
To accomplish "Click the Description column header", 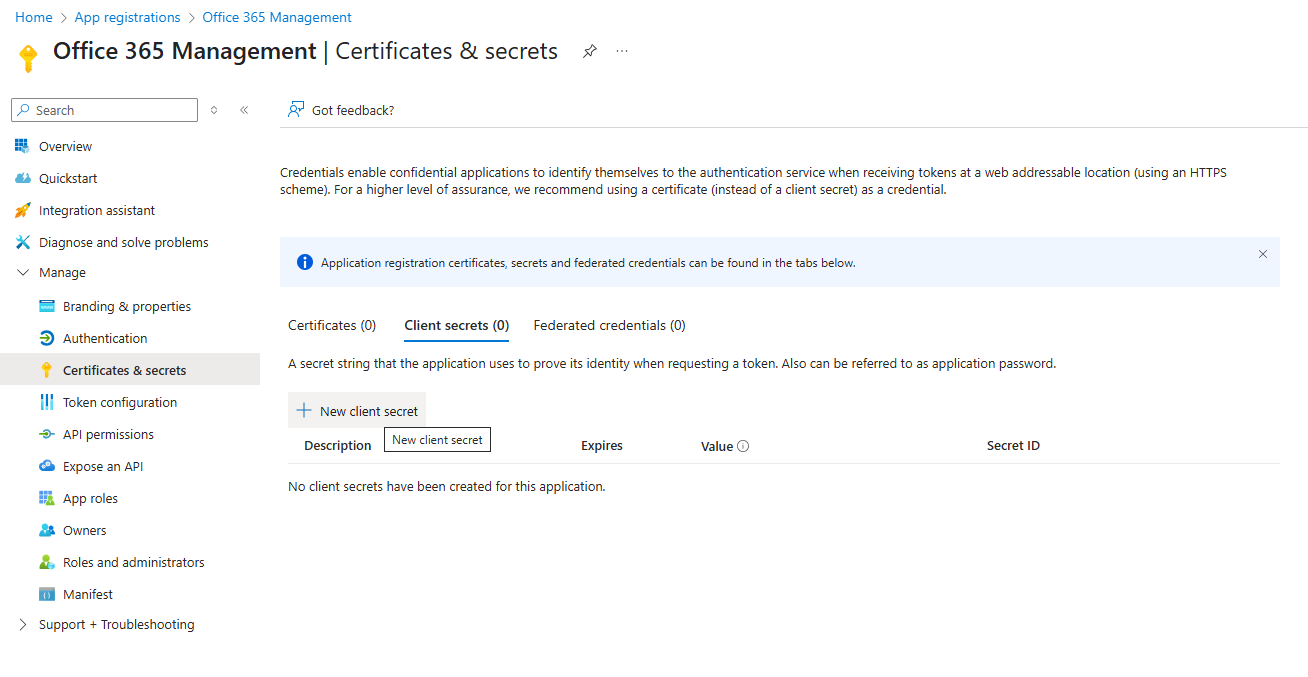I will pyautogui.click(x=337, y=446).
